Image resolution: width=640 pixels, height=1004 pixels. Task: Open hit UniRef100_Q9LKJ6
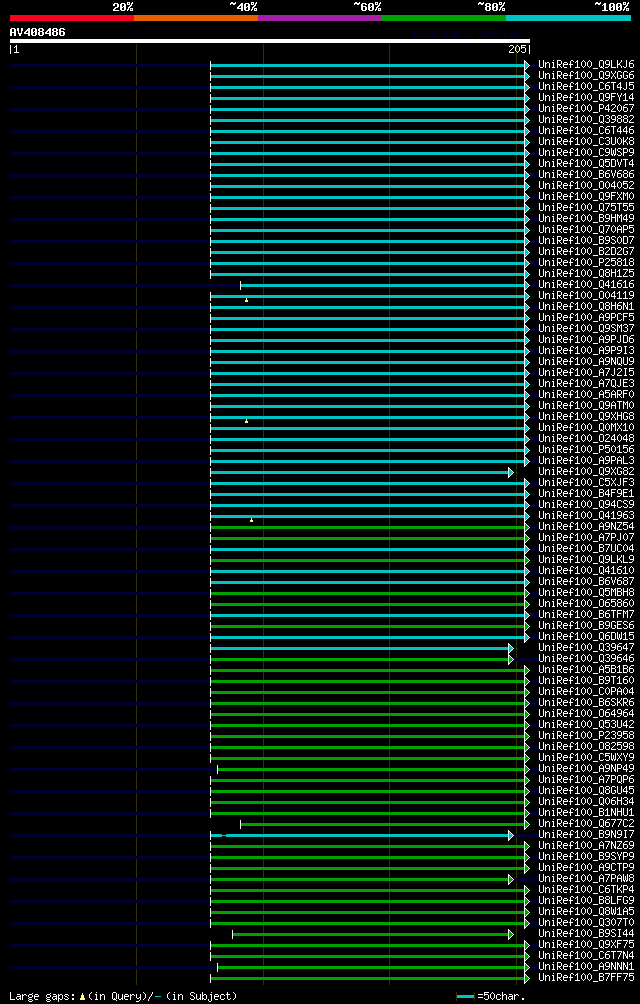[x=586, y=65]
